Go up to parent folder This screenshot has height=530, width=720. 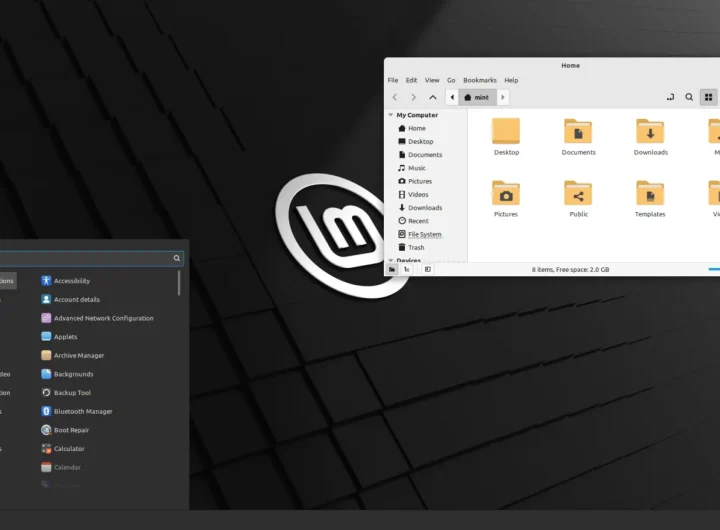[x=433, y=97]
